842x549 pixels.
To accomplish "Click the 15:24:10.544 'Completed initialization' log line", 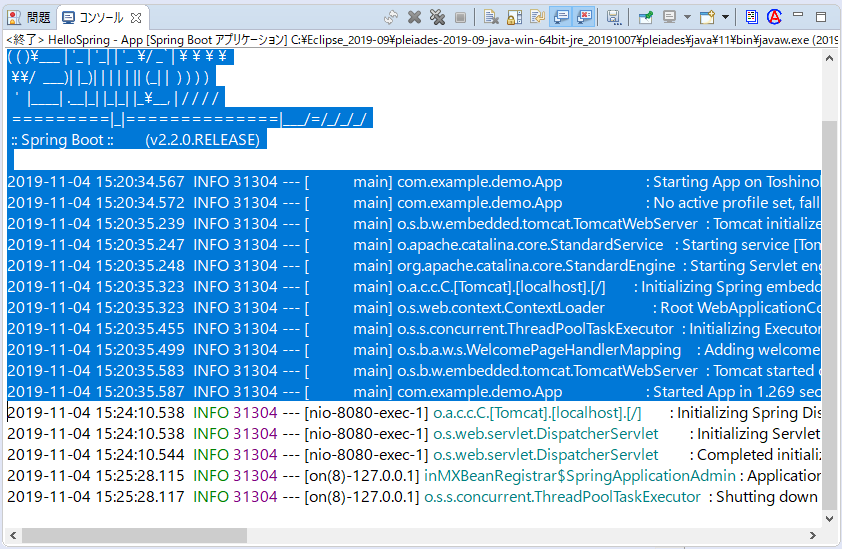I will coord(414,454).
